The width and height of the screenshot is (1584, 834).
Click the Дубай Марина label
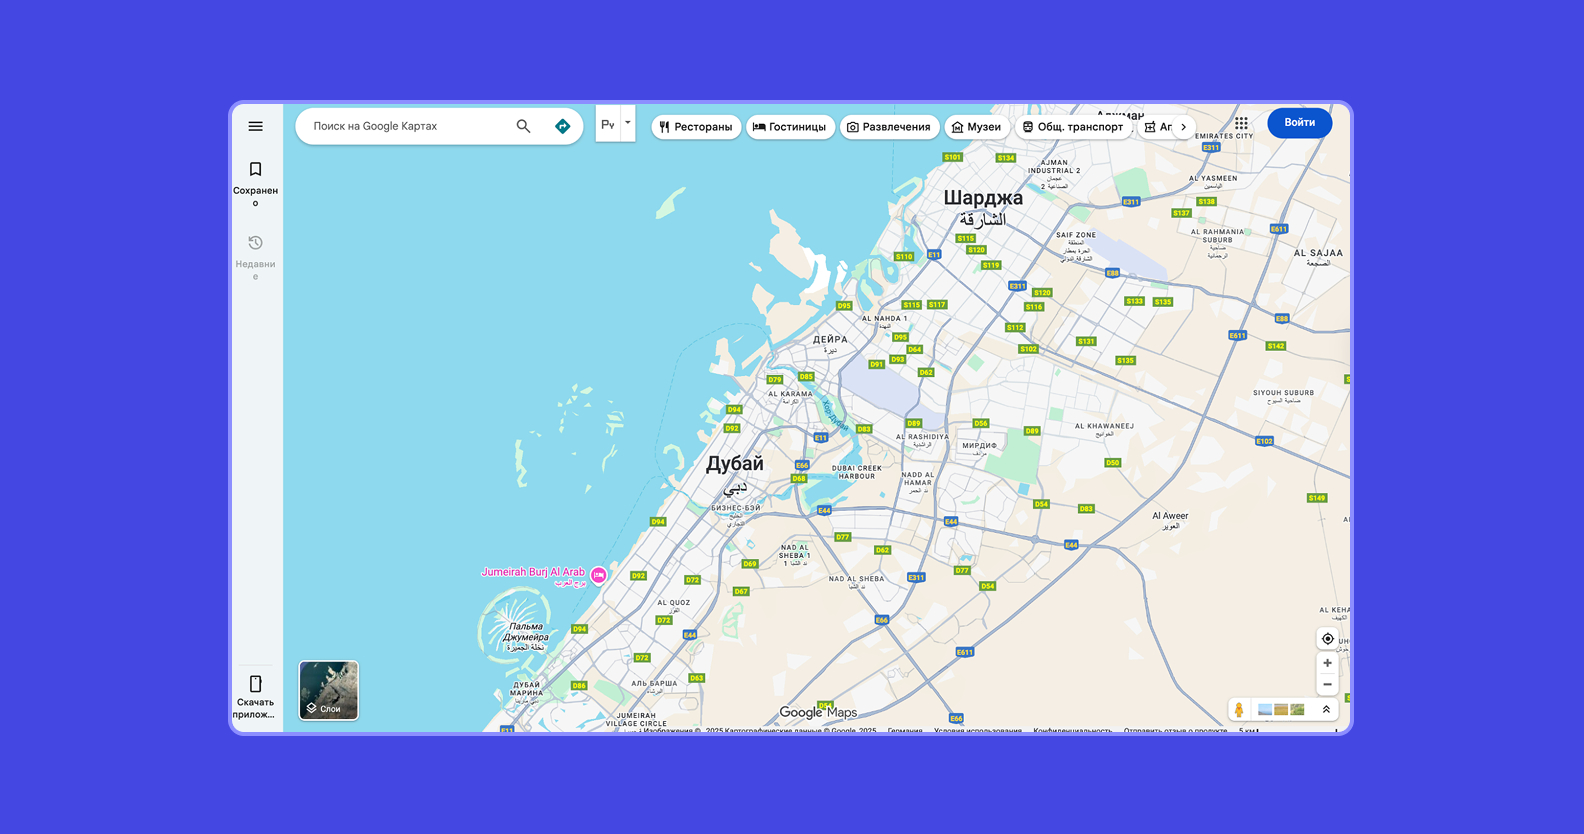pyautogui.click(x=527, y=689)
